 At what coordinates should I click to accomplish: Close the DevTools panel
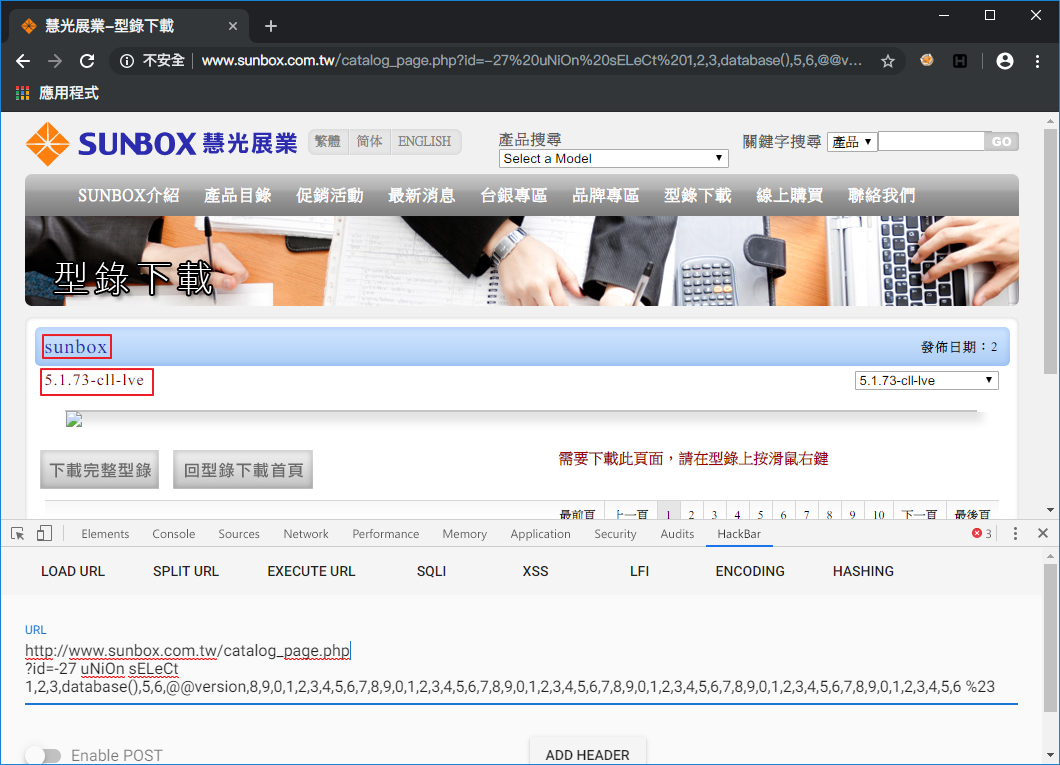[x=1043, y=534]
